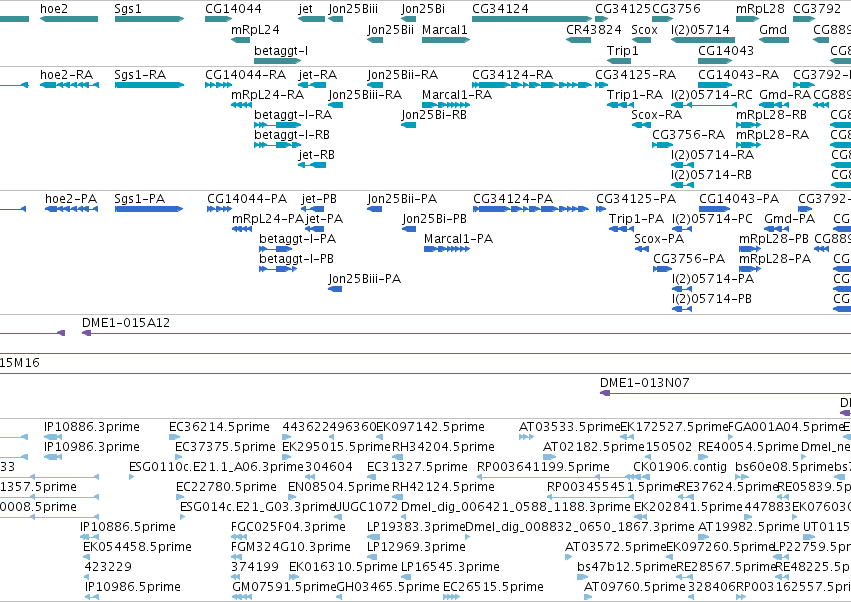Screen dimensions: 851x602
Task: Click the Marcal1 gene label
Action: [x=444, y=30]
